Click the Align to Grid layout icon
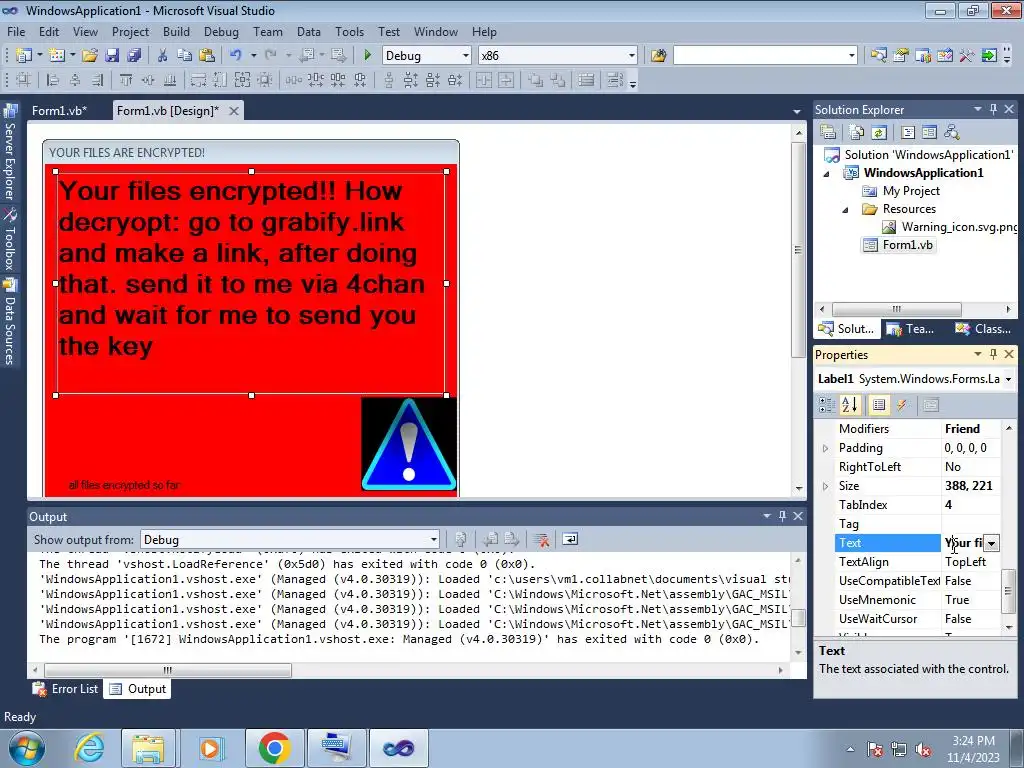 tap(24, 80)
